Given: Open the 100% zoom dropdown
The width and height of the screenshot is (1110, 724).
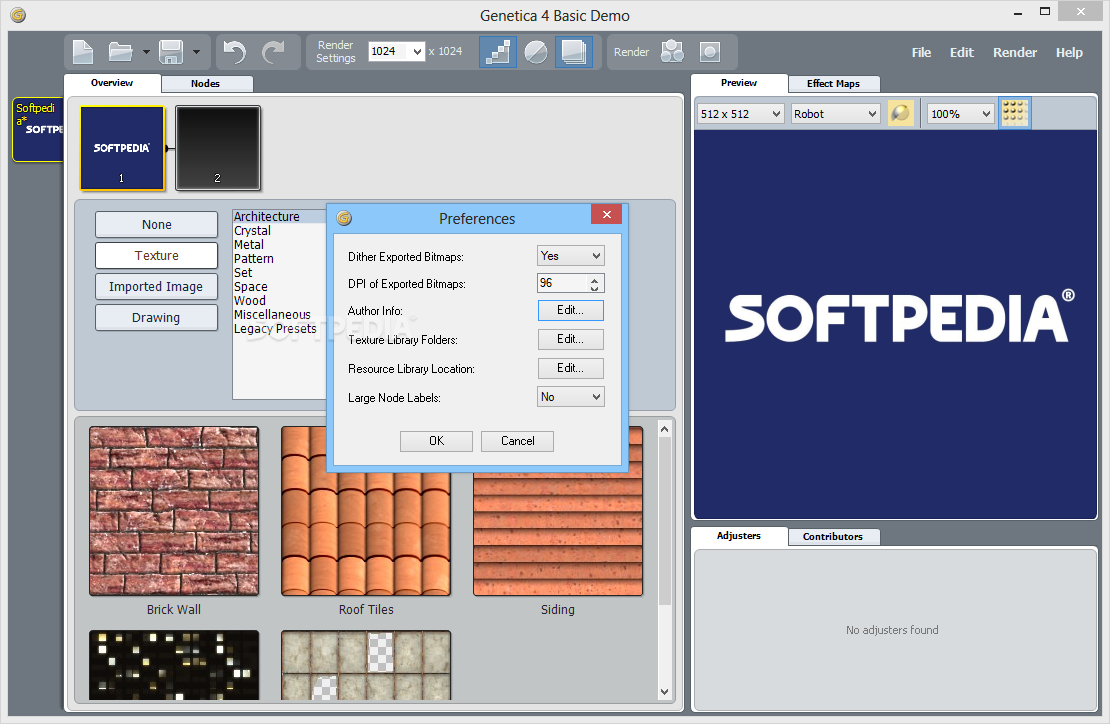Looking at the screenshot, I should click(x=961, y=114).
